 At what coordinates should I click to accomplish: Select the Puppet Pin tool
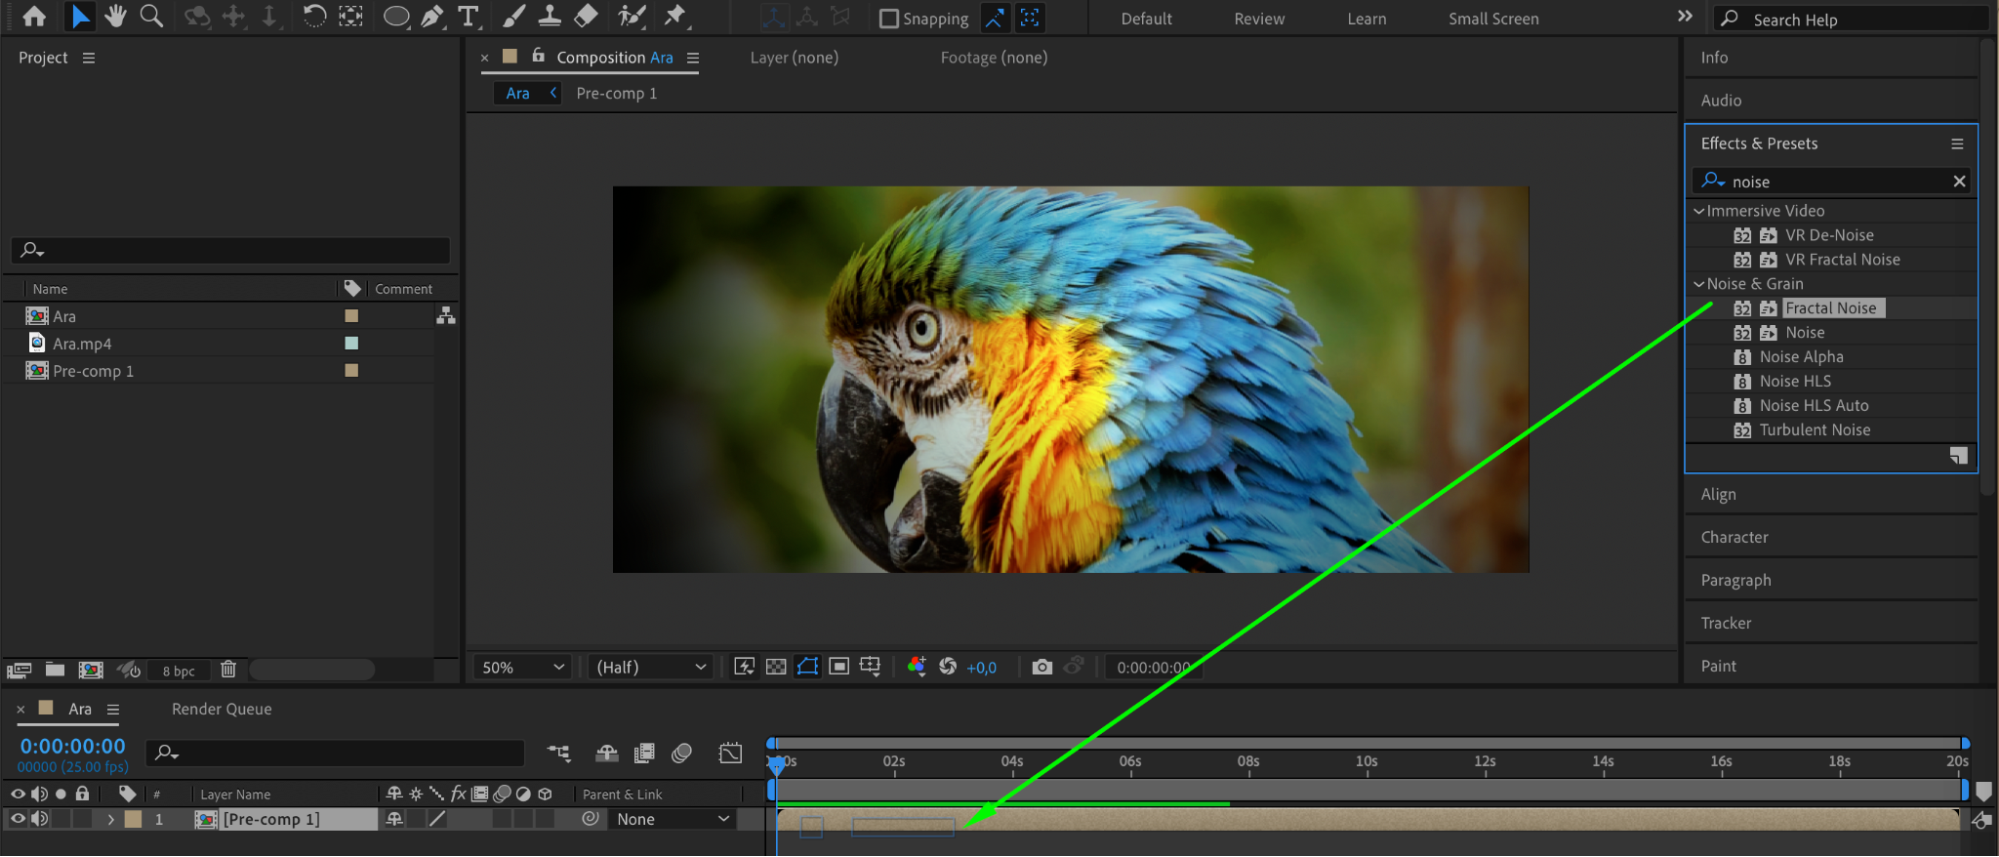tap(675, 16)
